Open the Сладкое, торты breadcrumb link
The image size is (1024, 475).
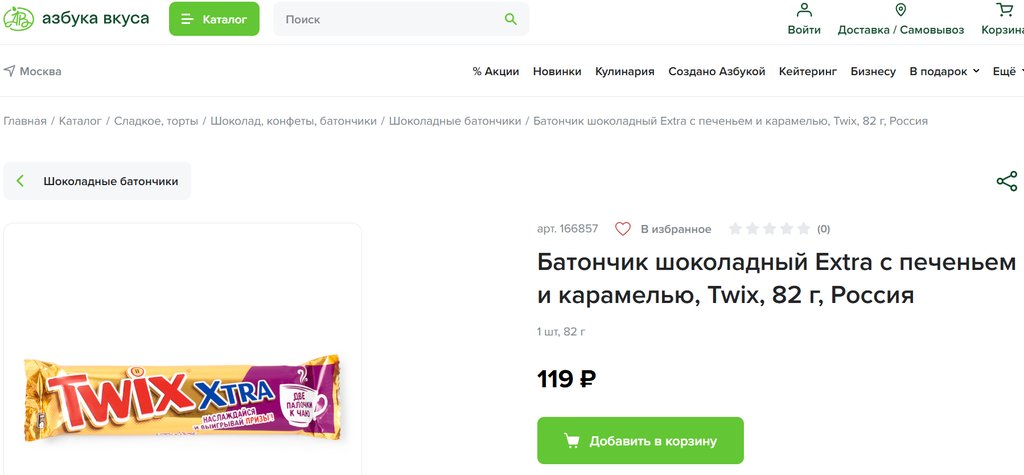point(156,121)
